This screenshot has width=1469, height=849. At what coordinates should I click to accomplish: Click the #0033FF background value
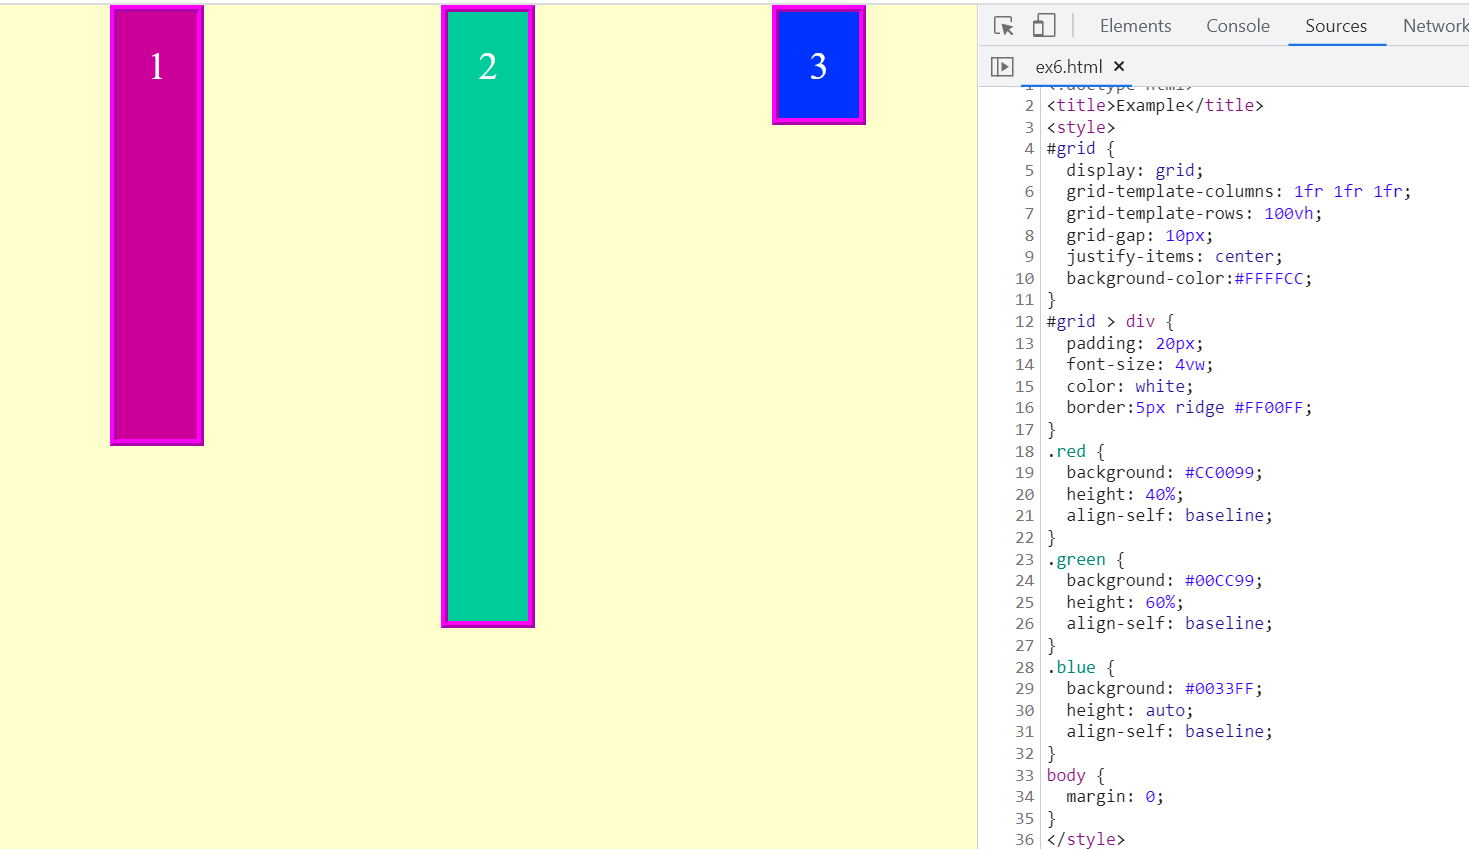click(1219, 688)
